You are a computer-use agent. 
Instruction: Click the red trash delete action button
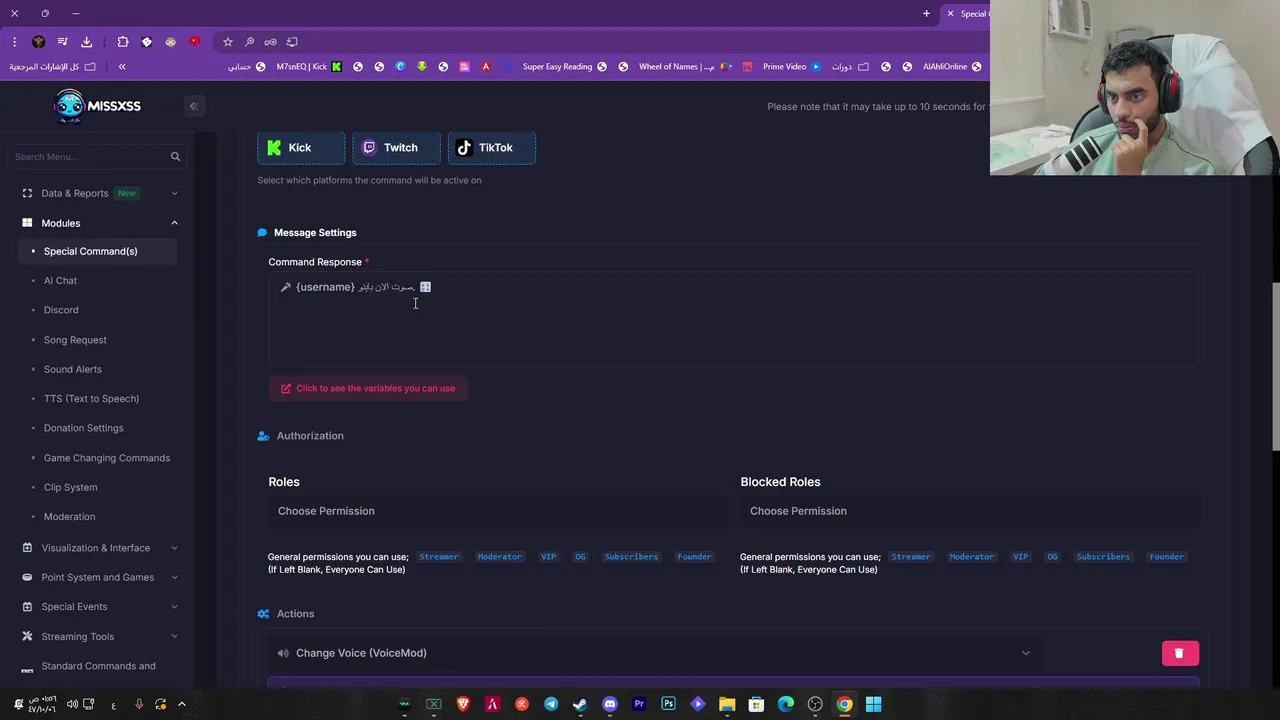(1180, 653)
